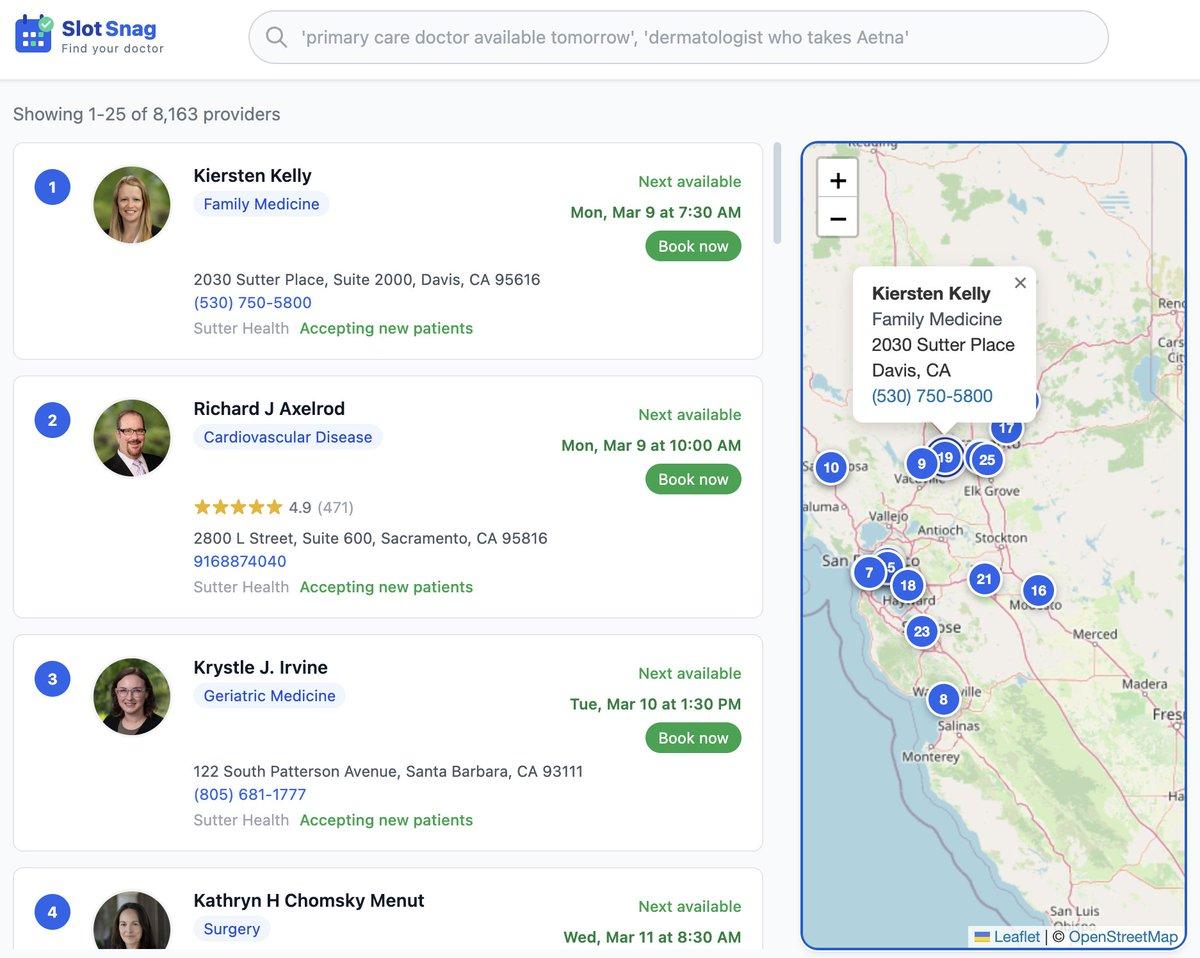The height and width of the screenshot is (958, 1200).
Task: Zoom in on the map
Action: click(x=836, y=182)
